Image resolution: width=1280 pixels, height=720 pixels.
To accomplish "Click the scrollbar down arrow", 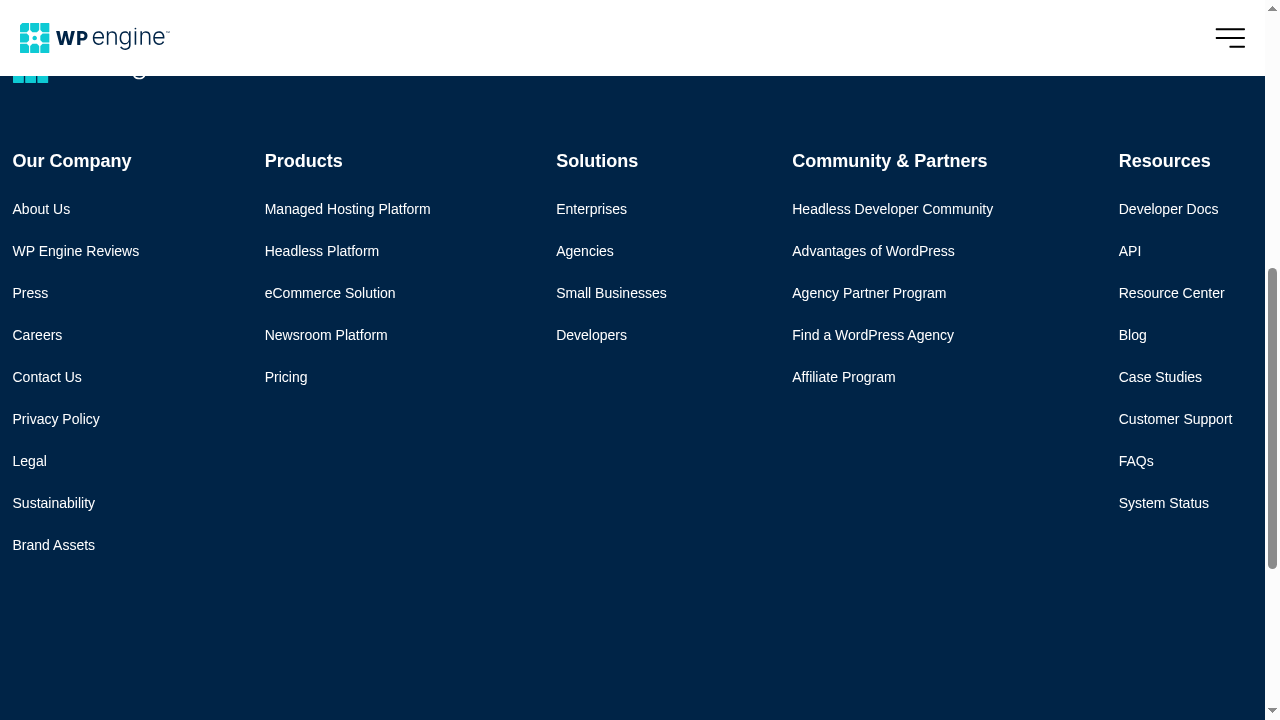I will tap(1272, 711).
